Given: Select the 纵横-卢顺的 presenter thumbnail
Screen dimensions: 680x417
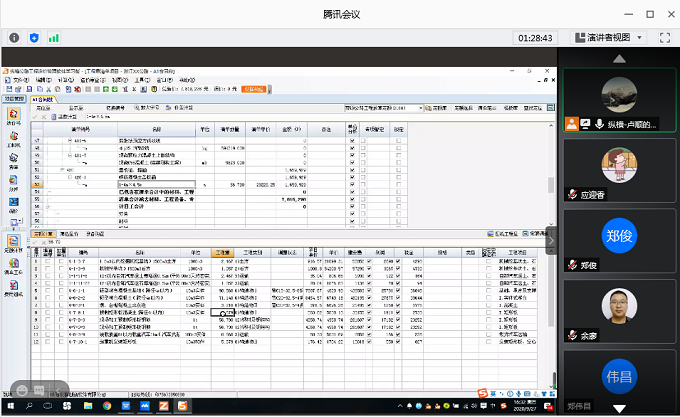Looking at the screenshot, I should 619,100.
